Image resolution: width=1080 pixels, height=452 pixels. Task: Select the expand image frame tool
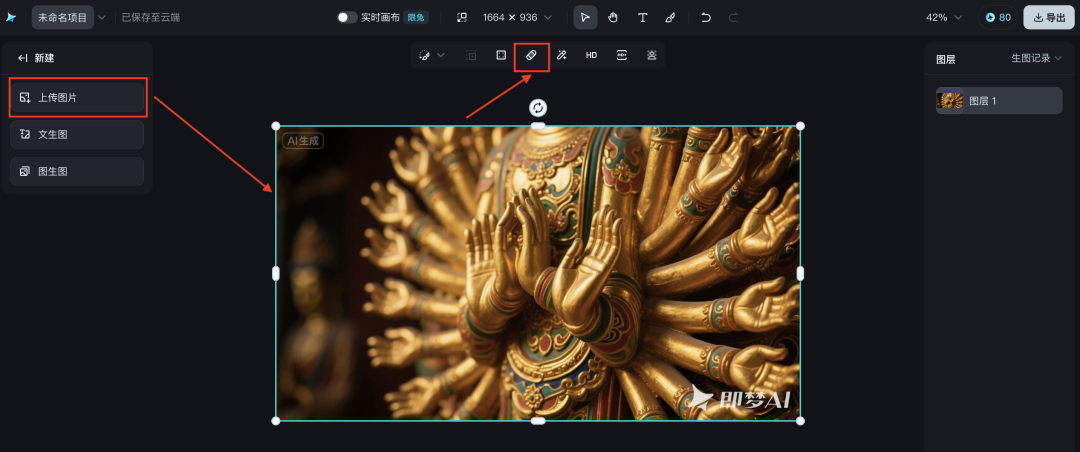pos(501,55)
